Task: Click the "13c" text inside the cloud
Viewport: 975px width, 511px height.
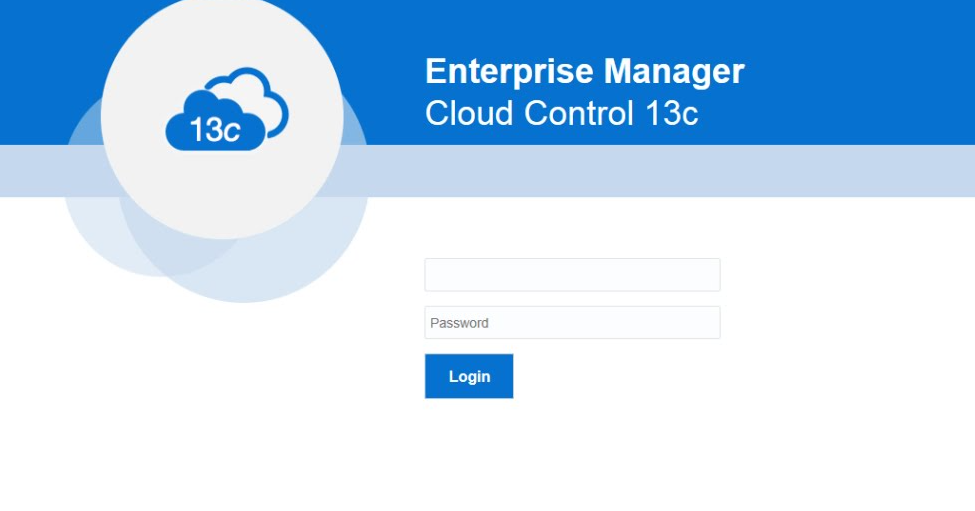Action: coord(215,130)
